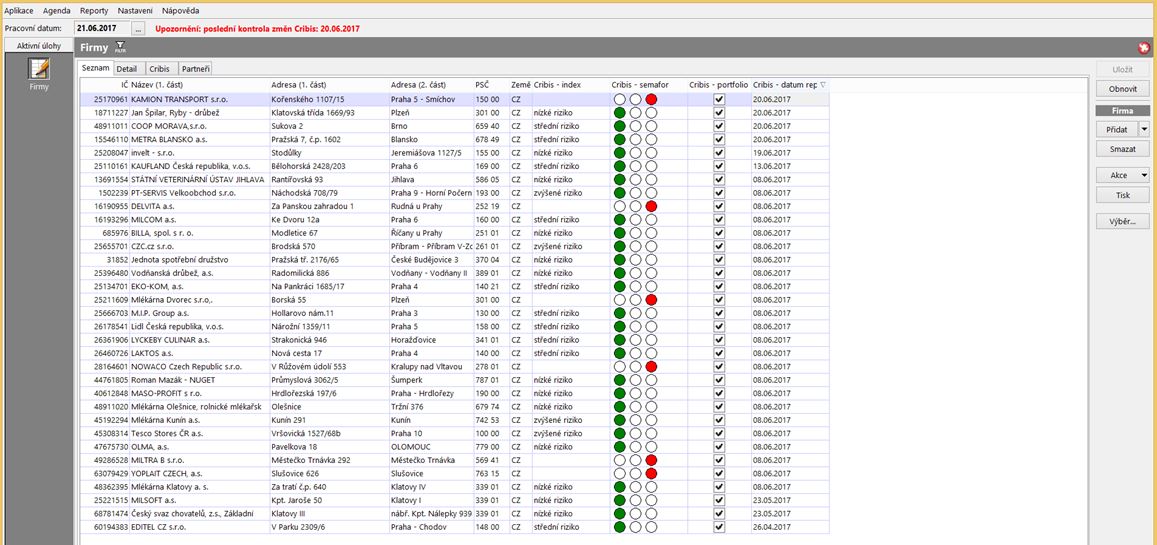Viewport: 1157px width, 545px height.
Task: Select the Seznam tab
Action: (95, 68)
